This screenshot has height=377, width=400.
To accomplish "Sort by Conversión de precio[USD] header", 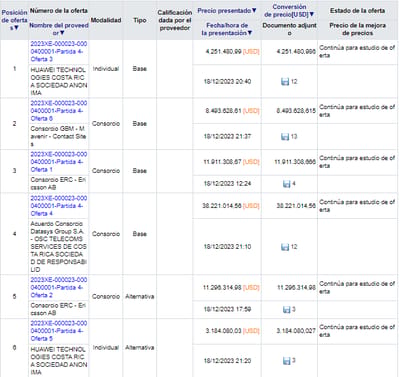I will [289, 11].
